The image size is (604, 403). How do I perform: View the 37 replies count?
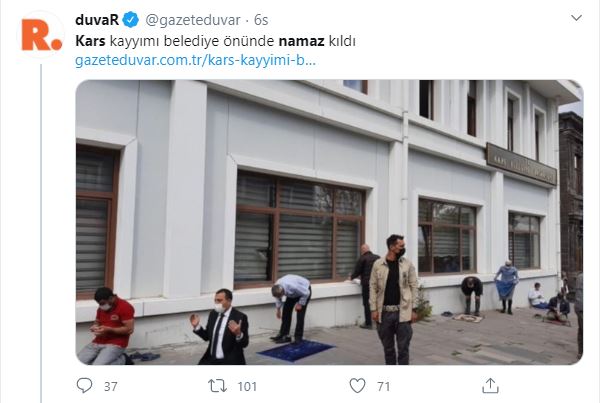(x=111, y=386)
